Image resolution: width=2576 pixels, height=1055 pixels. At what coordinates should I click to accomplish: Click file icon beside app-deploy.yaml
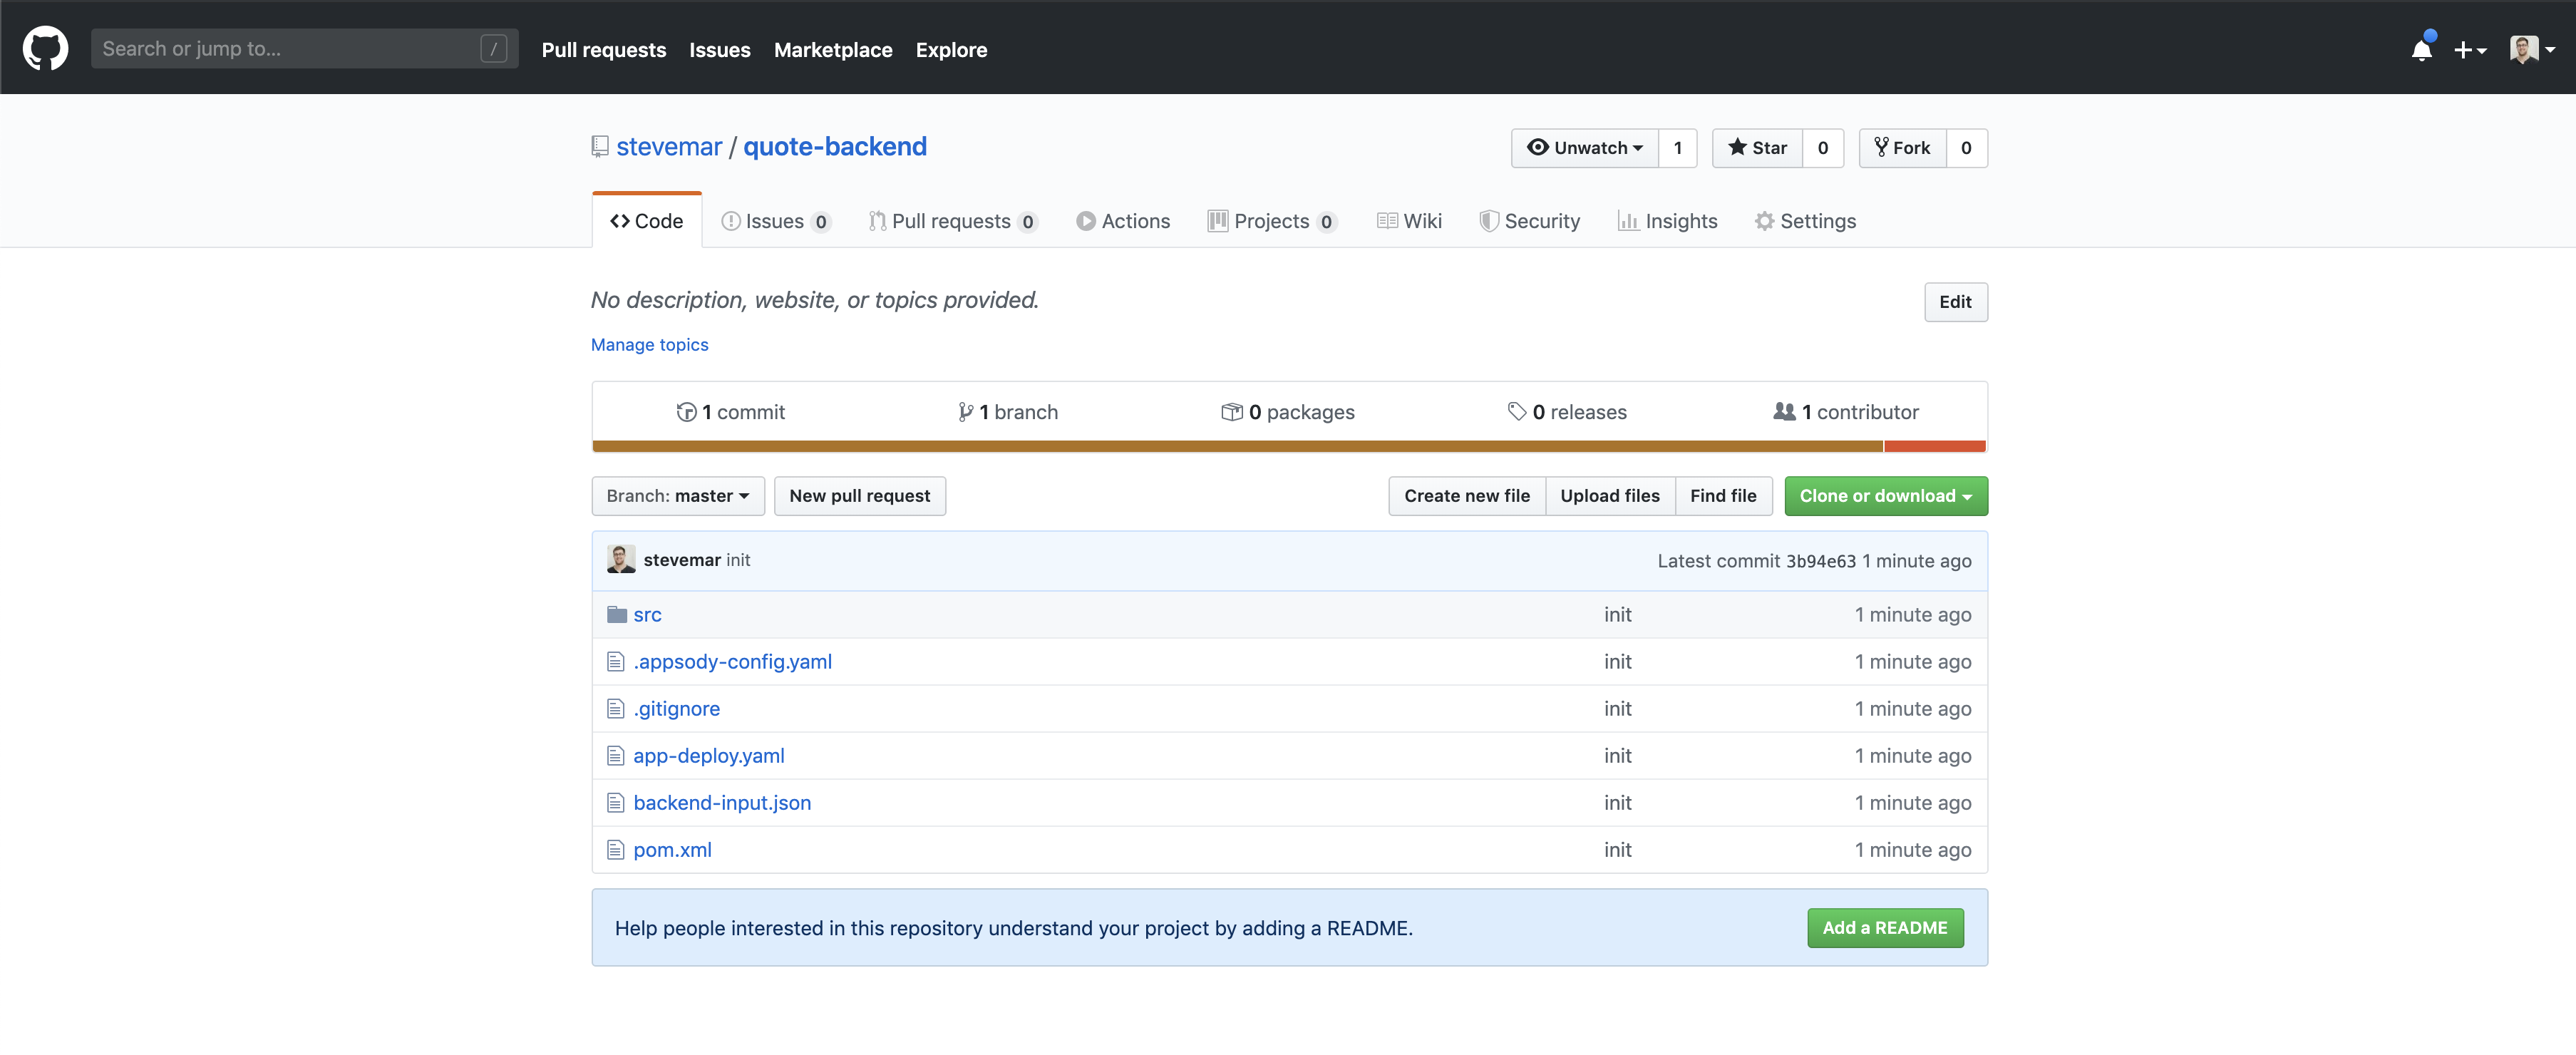[615, 755]
